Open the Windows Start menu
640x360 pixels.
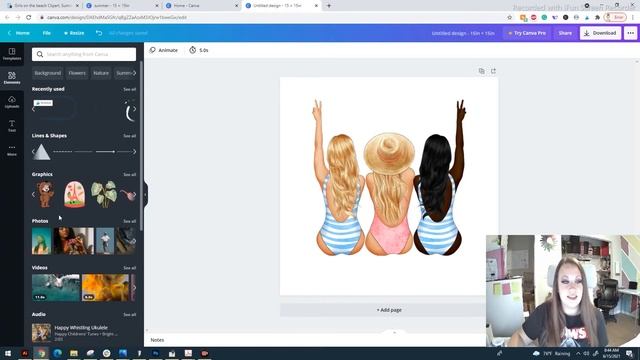point(8,353)
